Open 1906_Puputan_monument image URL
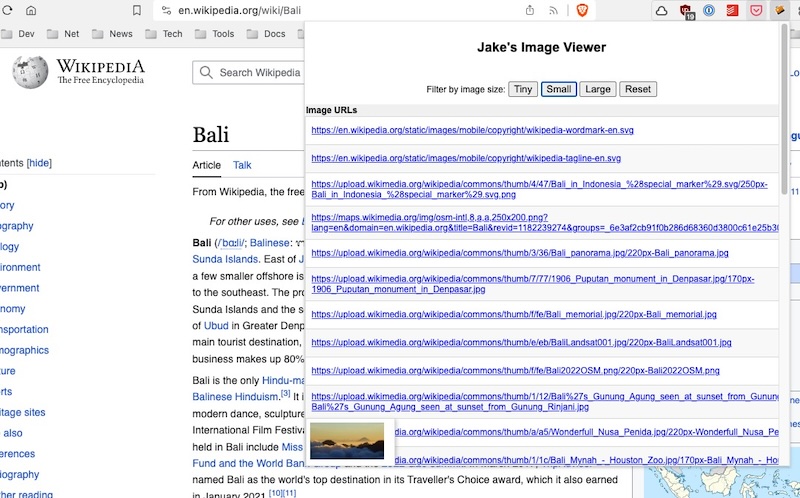 [x=533, y=284]
